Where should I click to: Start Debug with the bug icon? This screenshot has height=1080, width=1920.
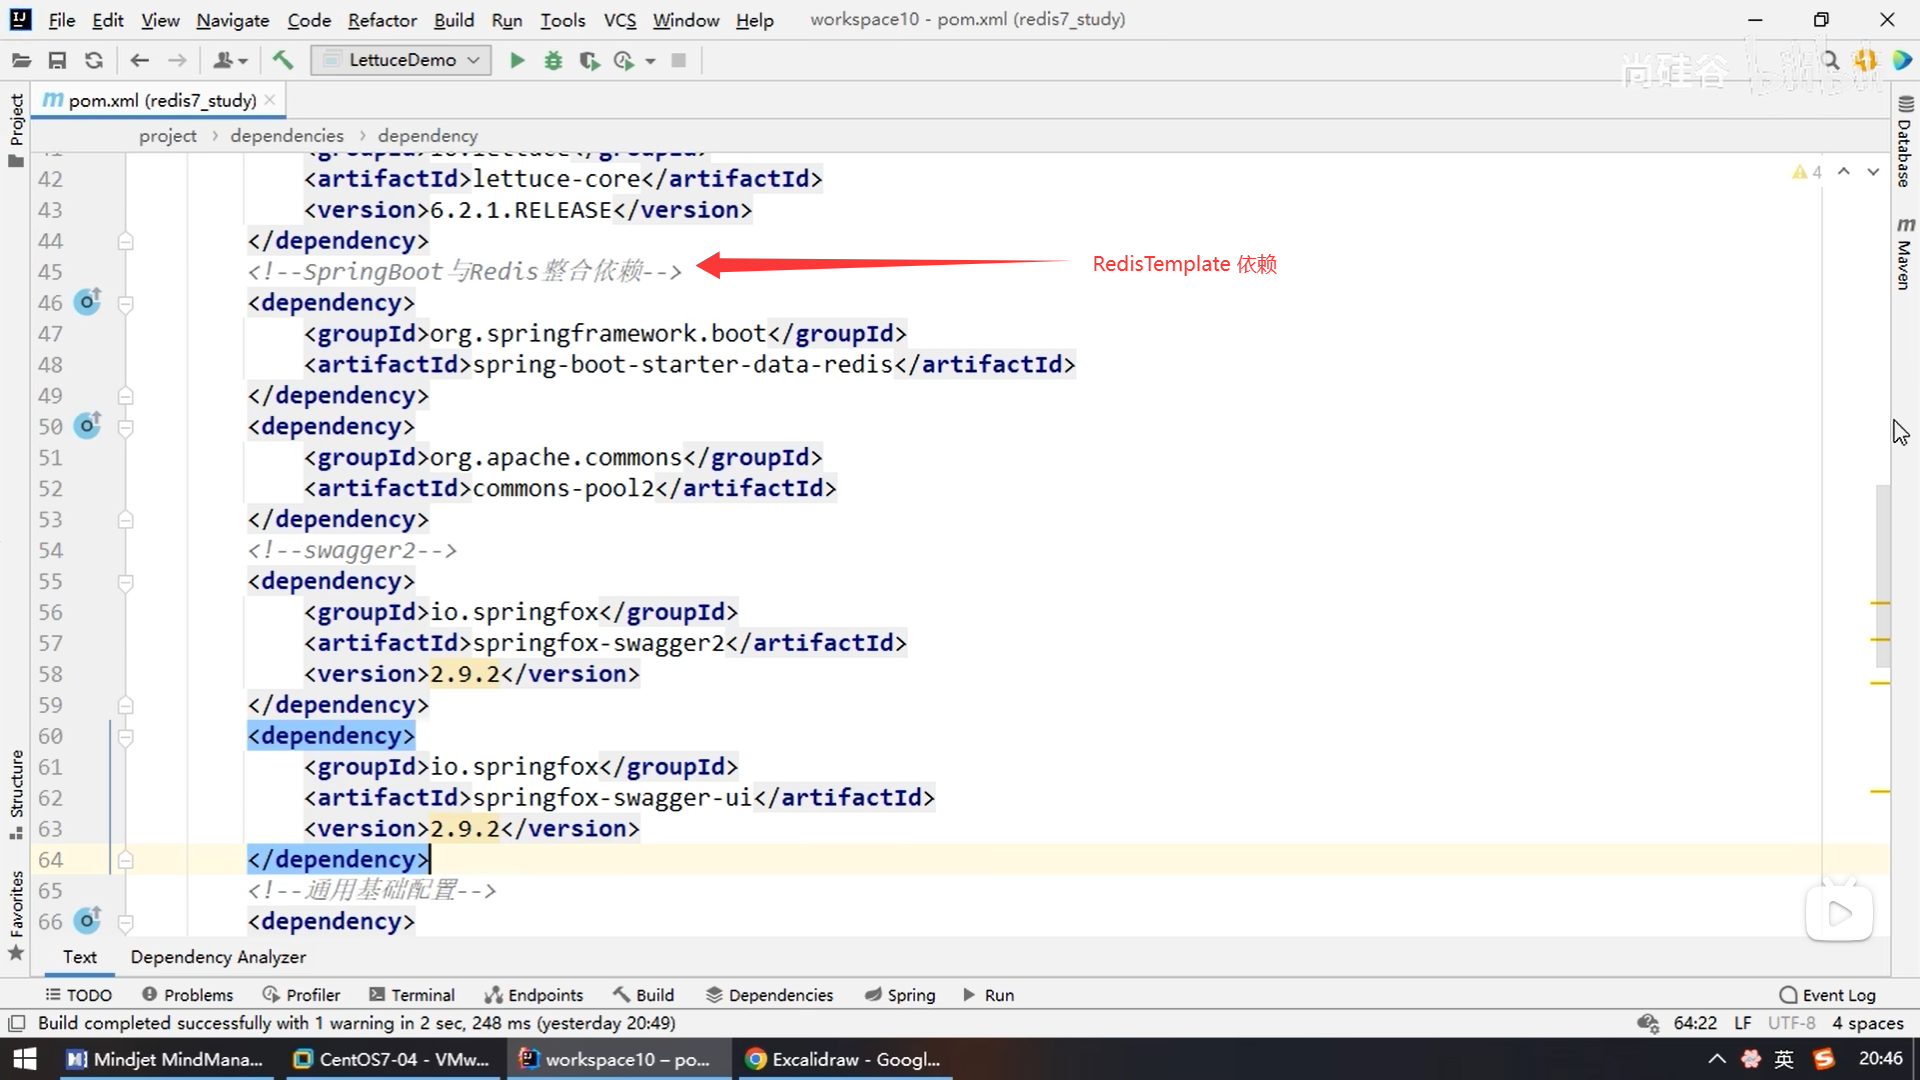[x=553, y=61]
